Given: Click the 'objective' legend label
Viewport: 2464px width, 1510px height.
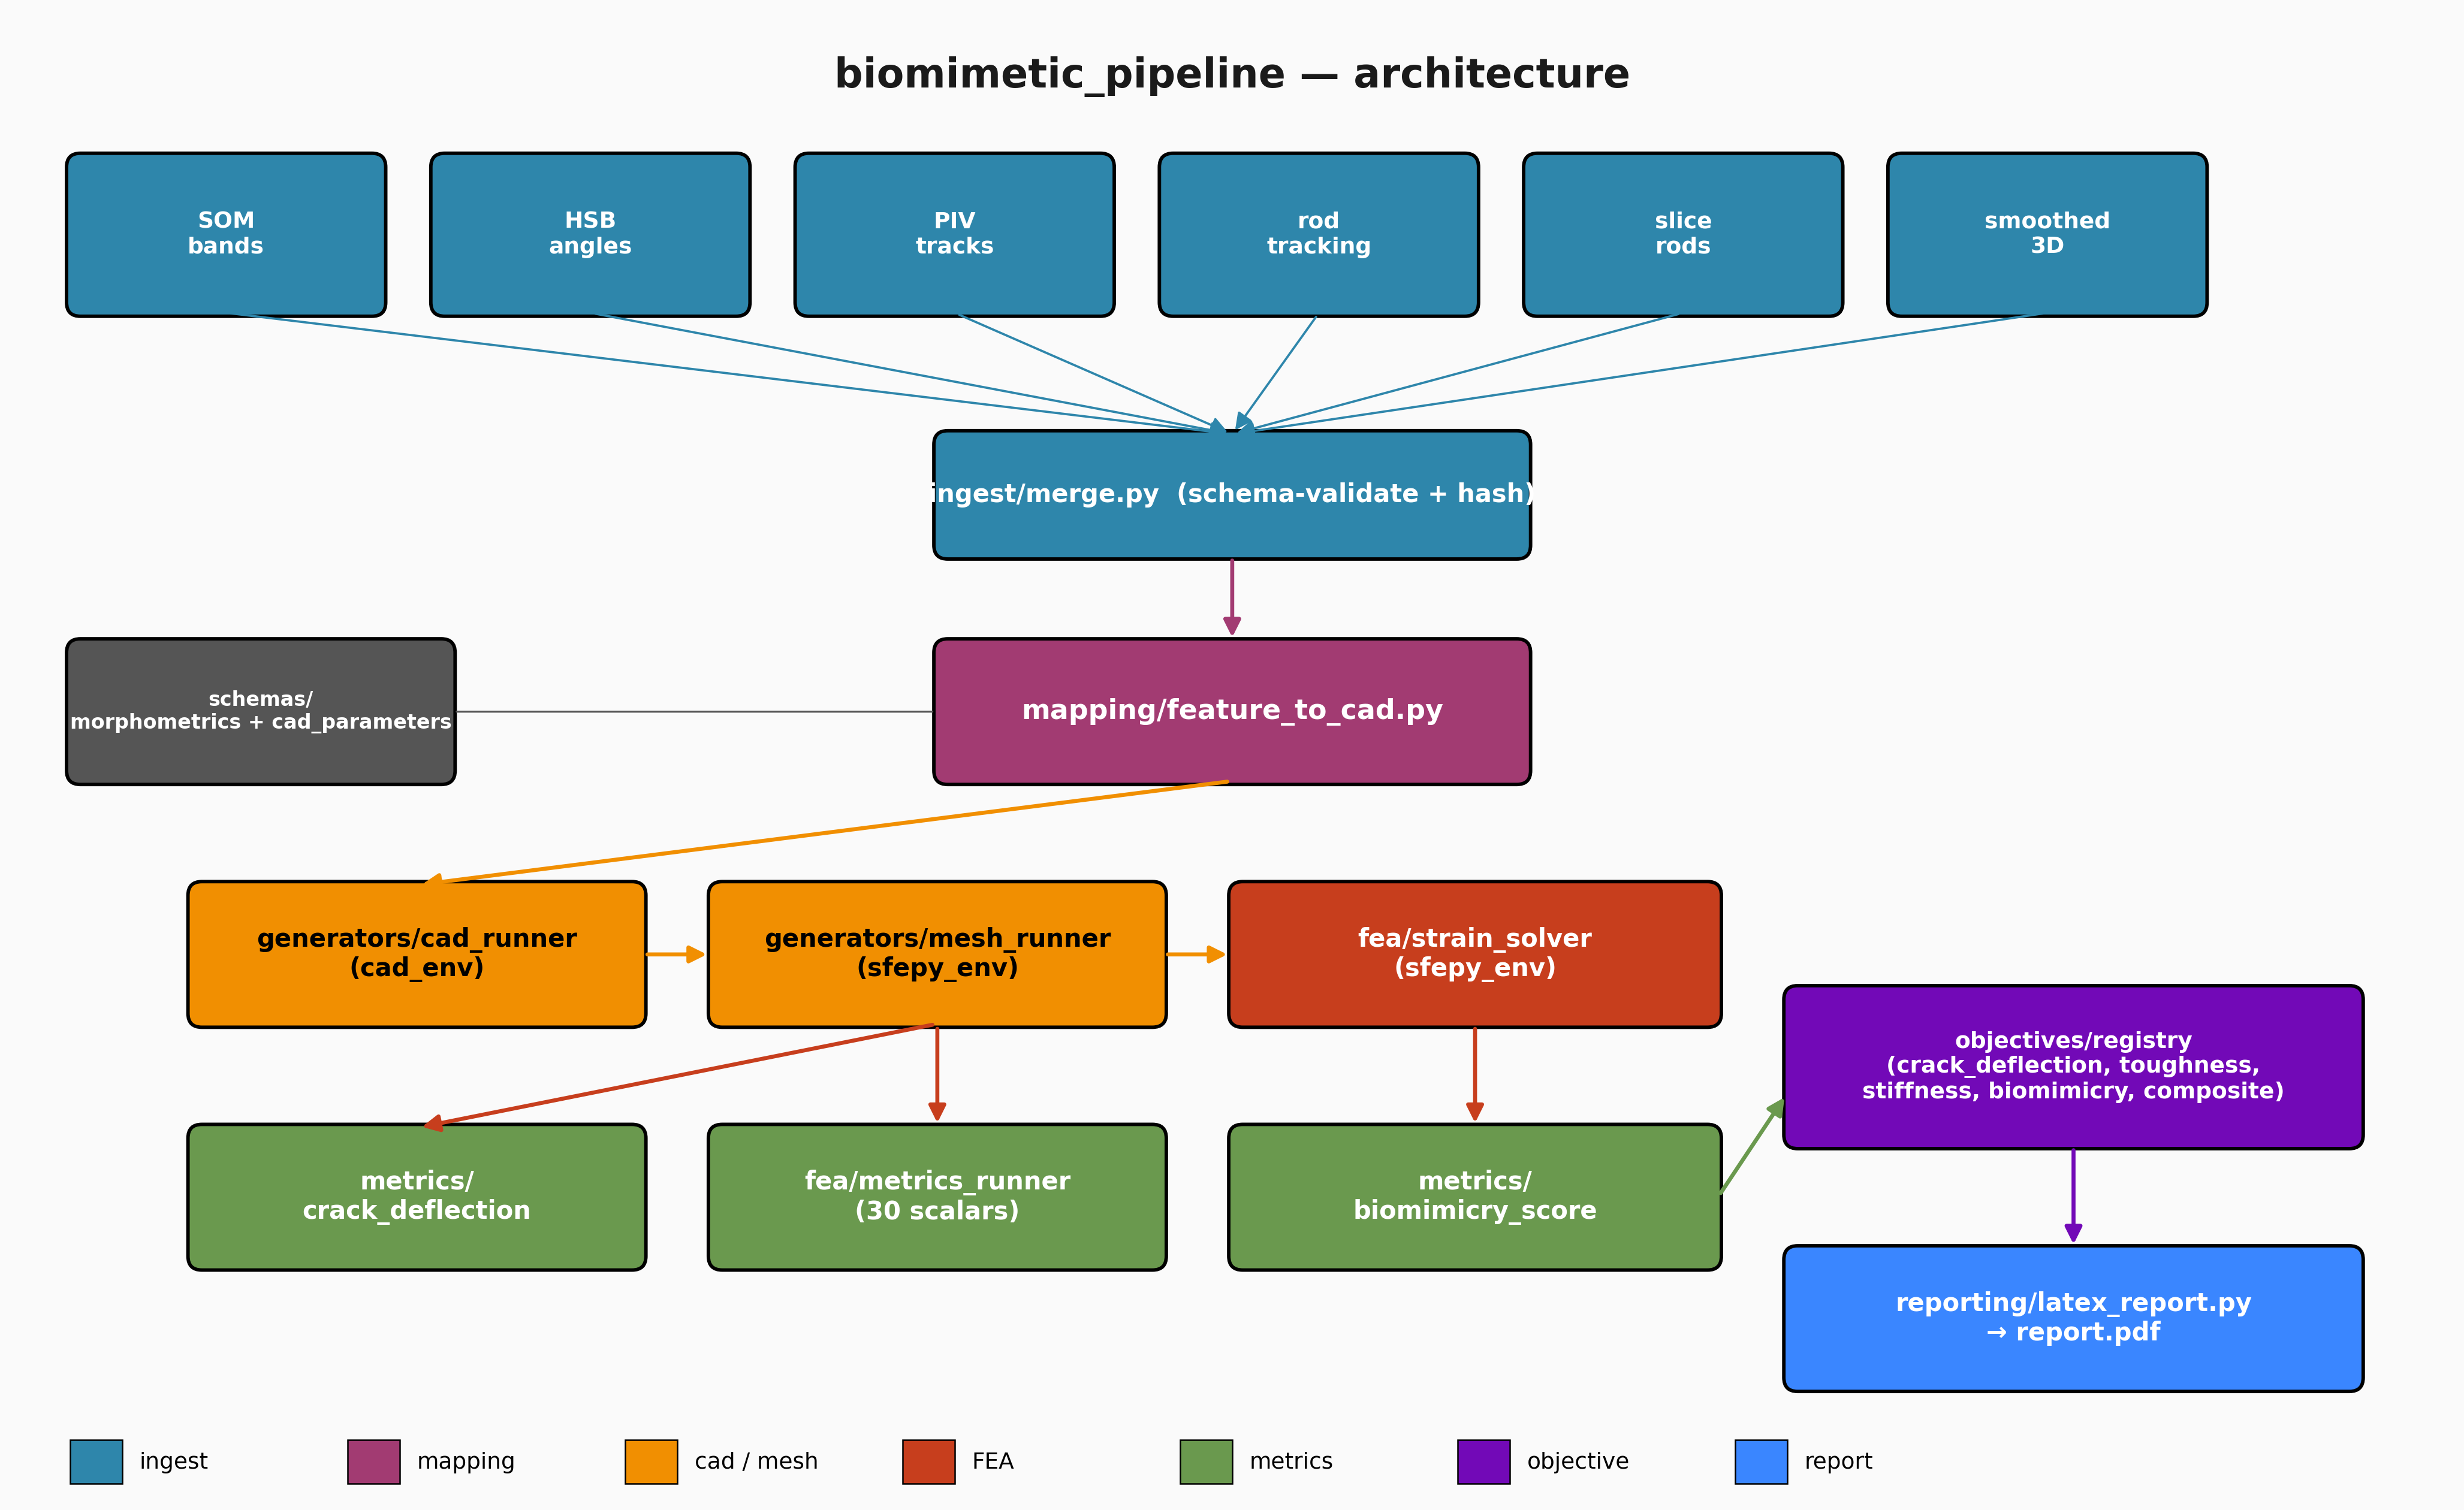Looking at the screenshot, I should point(1578,1461).
